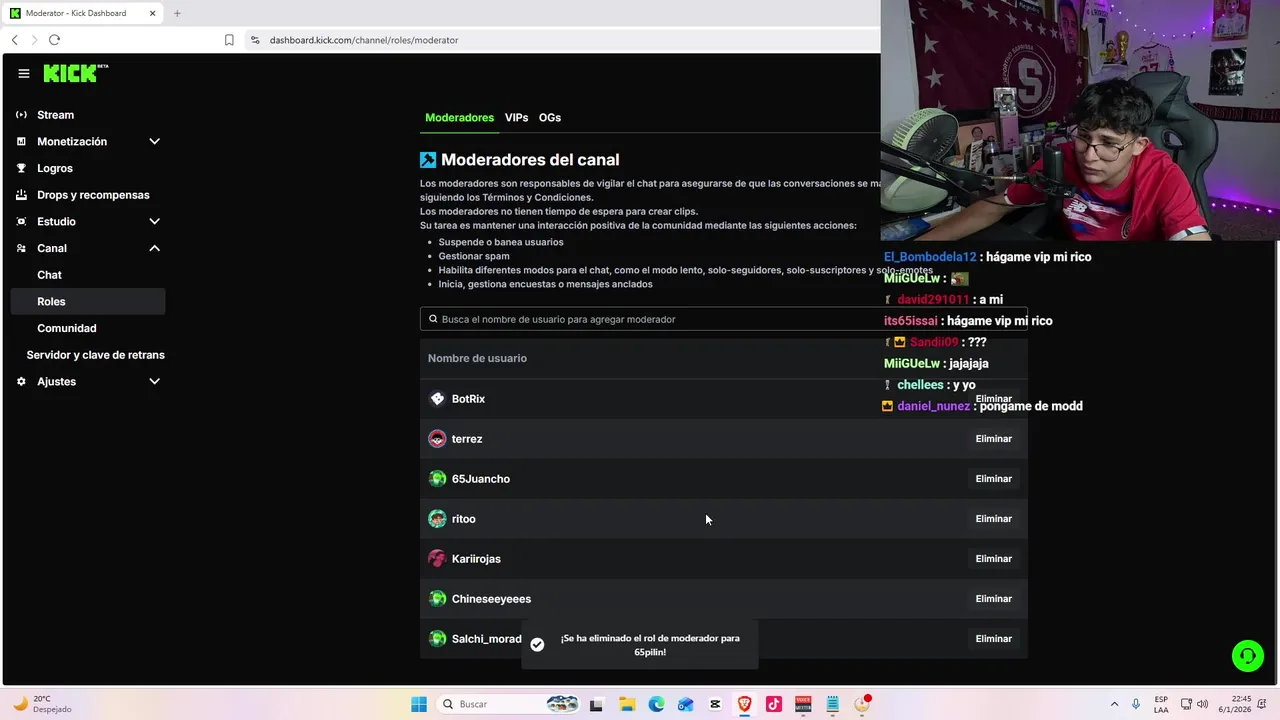Click the Windows taskbar Buscar search box
The height and width of the screenshot is (720, 1280).
(x=510, y=704)
